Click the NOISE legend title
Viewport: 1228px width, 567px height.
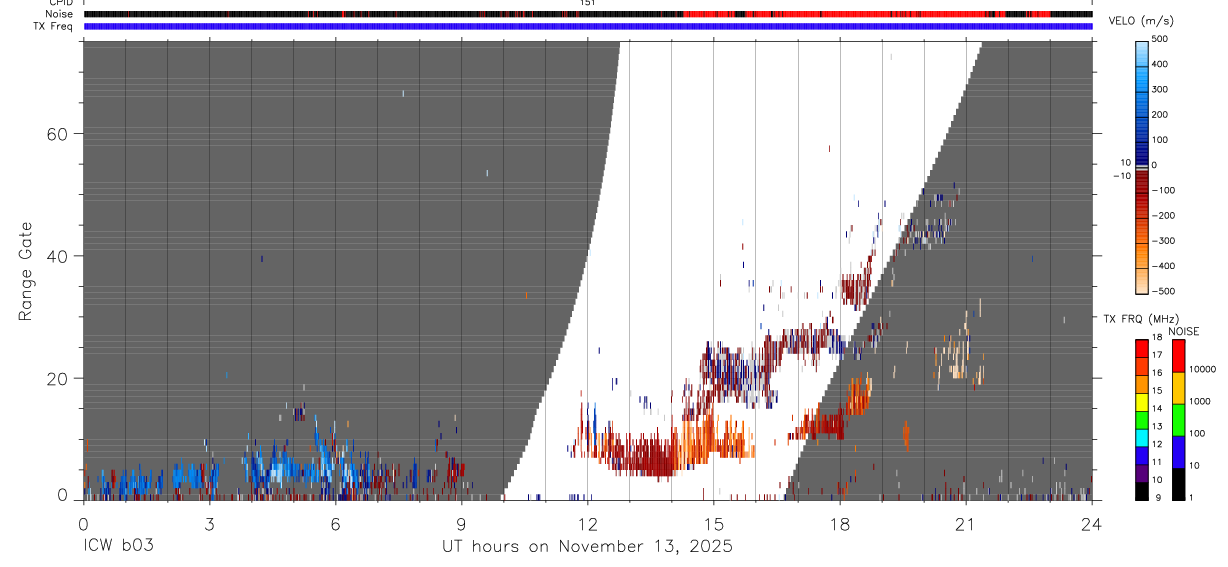point(1184,331)
